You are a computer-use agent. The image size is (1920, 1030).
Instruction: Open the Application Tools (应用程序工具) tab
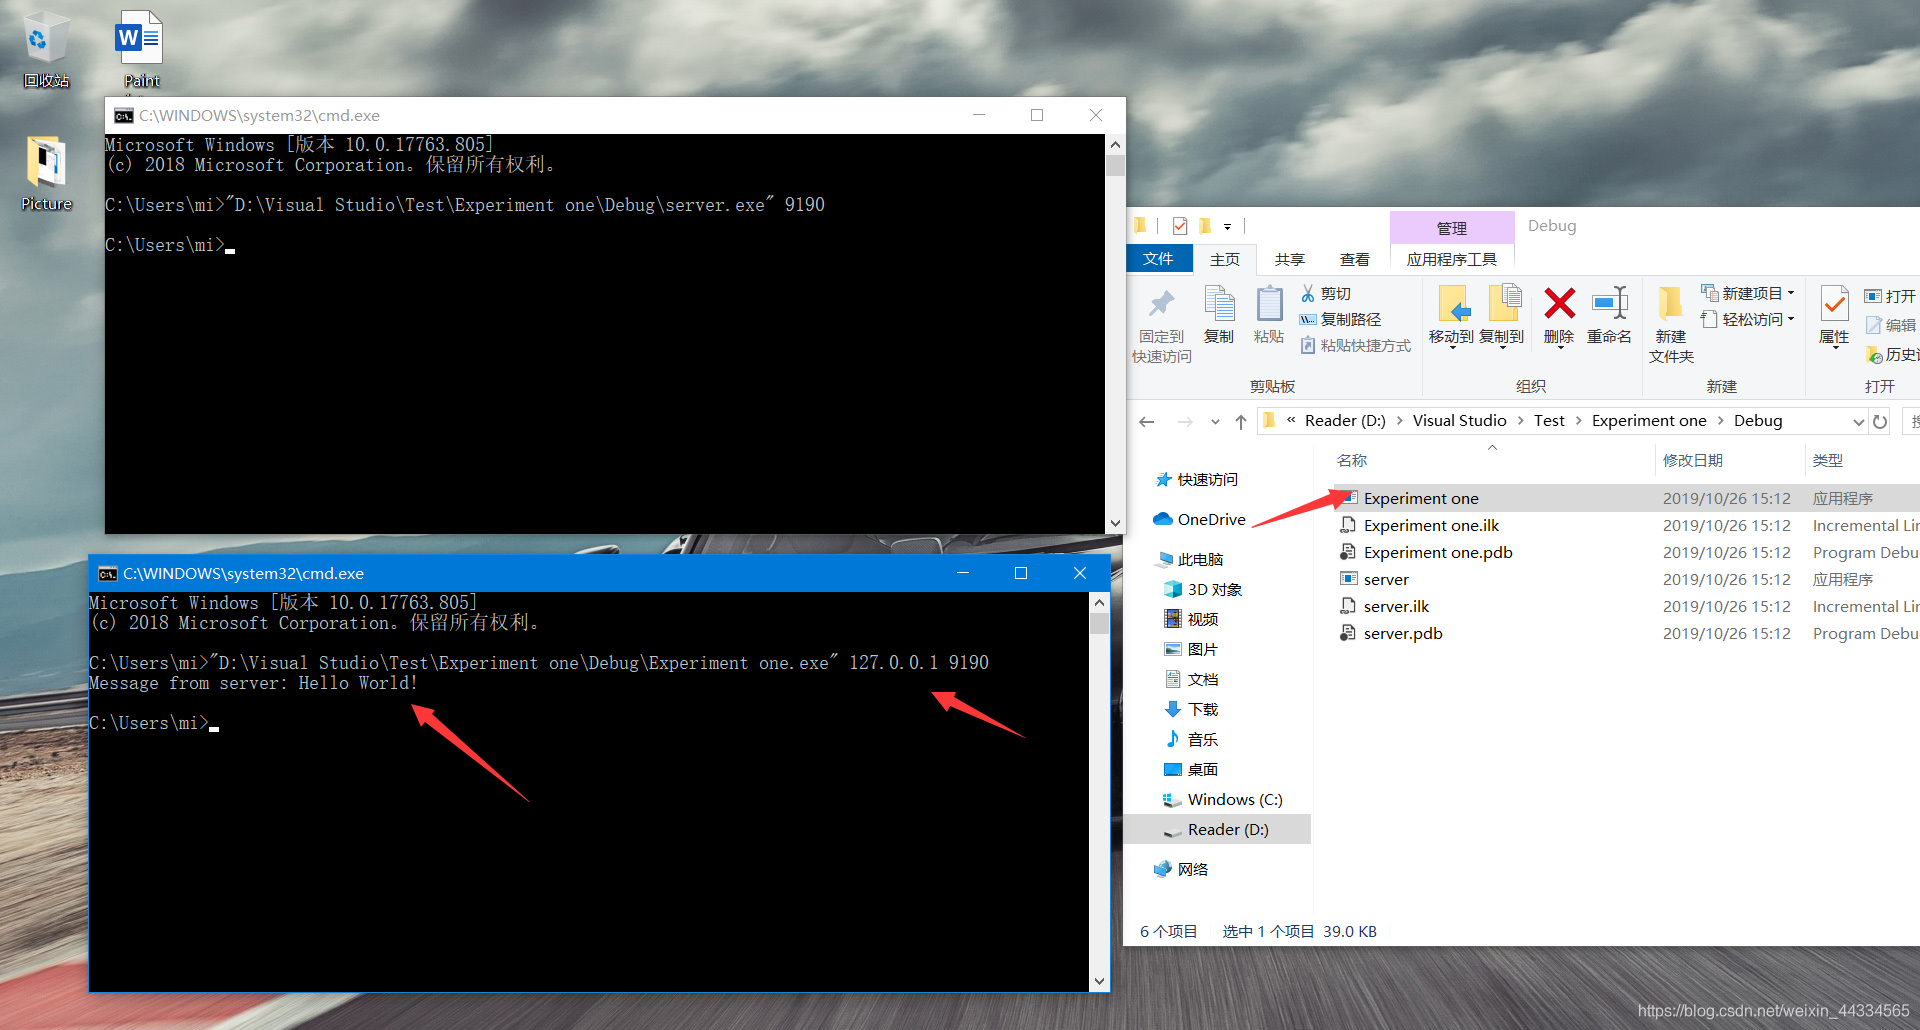point(1452,259)
